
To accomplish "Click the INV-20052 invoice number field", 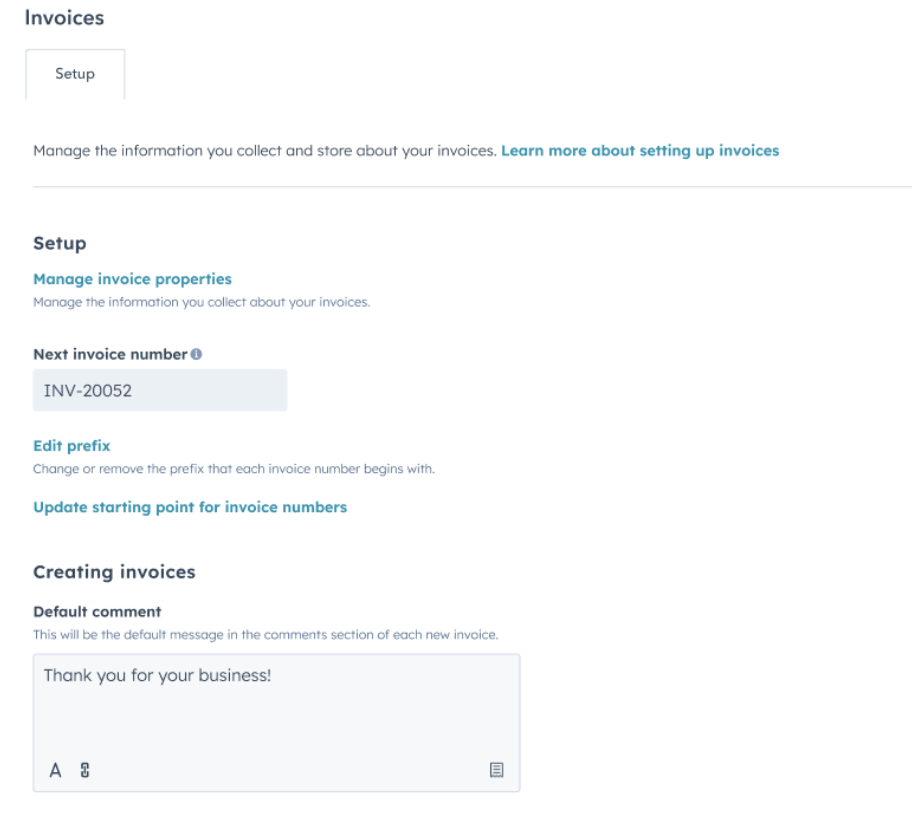I will [x=160, y=388].
